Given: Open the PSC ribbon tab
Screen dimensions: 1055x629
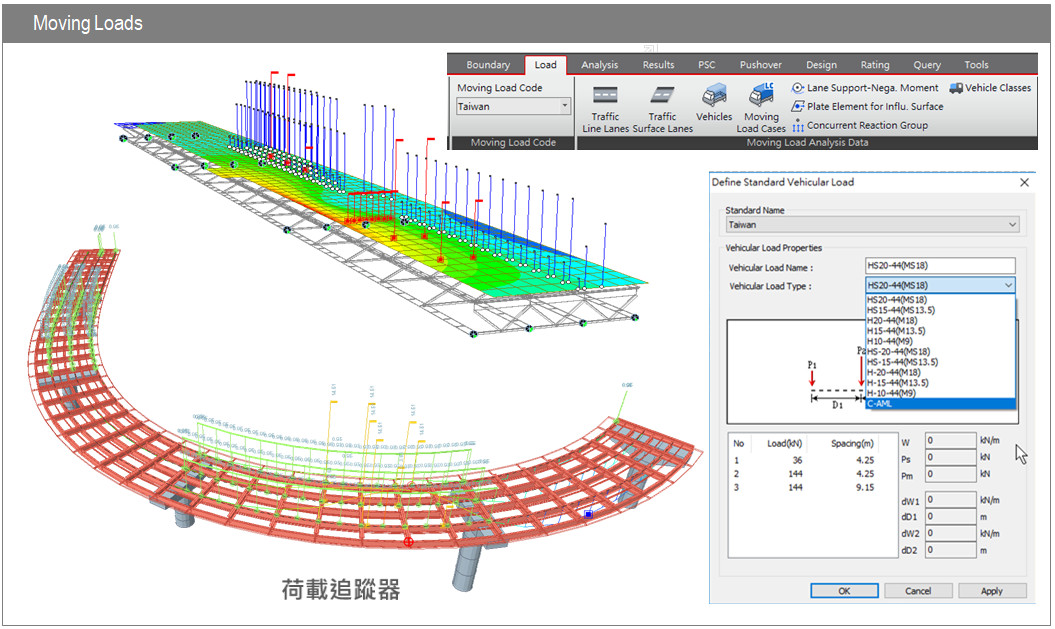Looking at the screenshot, I should [706, 65].
